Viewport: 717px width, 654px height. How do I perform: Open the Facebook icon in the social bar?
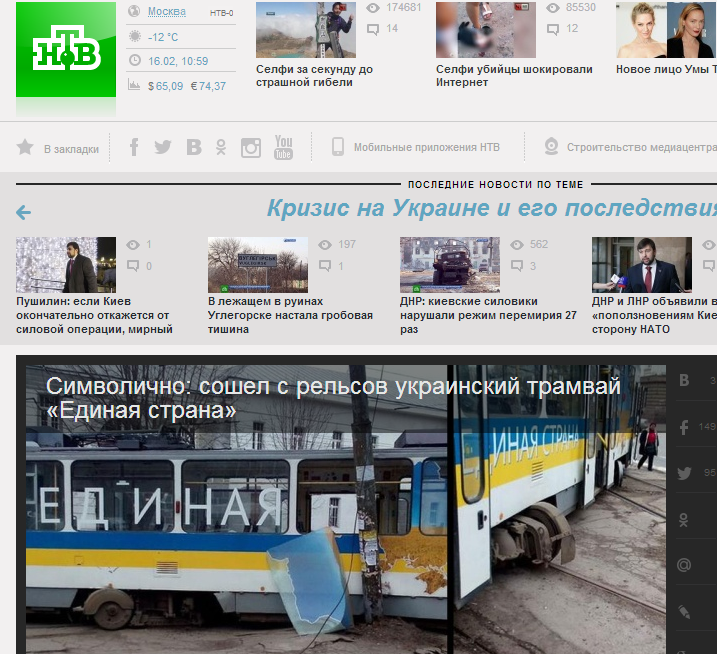click(x=134, y=147)
